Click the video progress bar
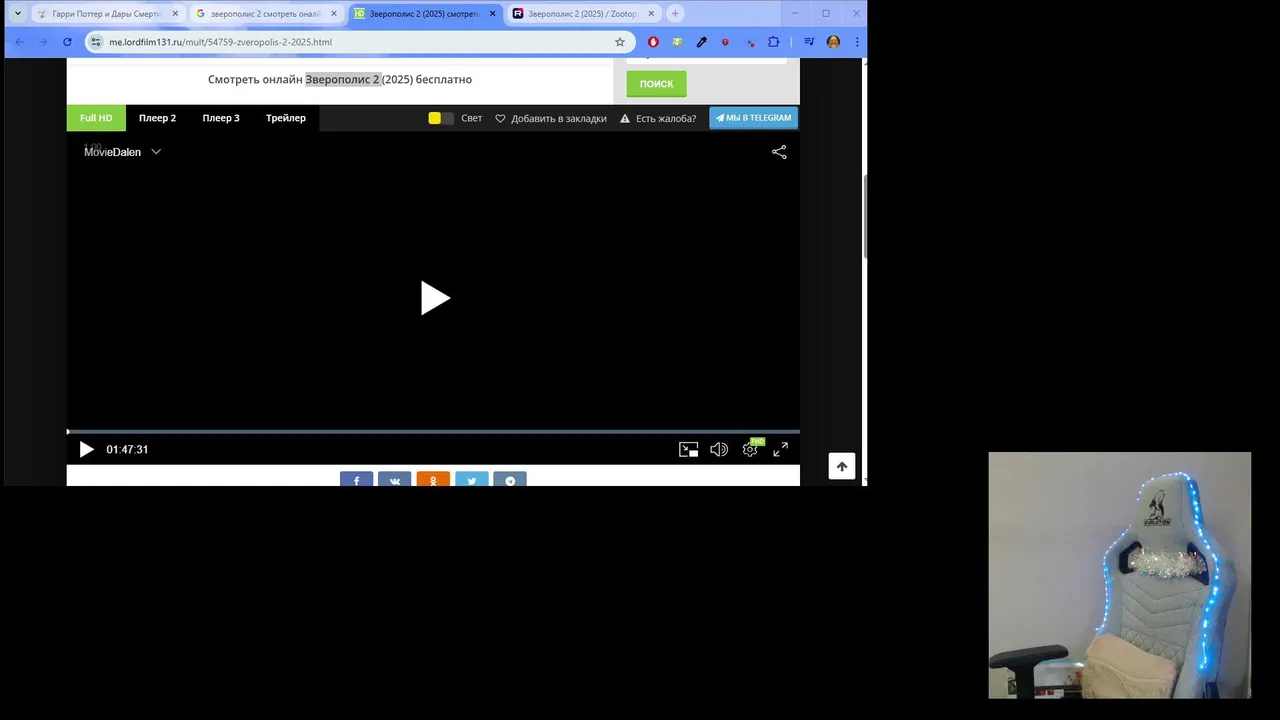Viewport: 1280px width, 720px height. coord(433,432)
